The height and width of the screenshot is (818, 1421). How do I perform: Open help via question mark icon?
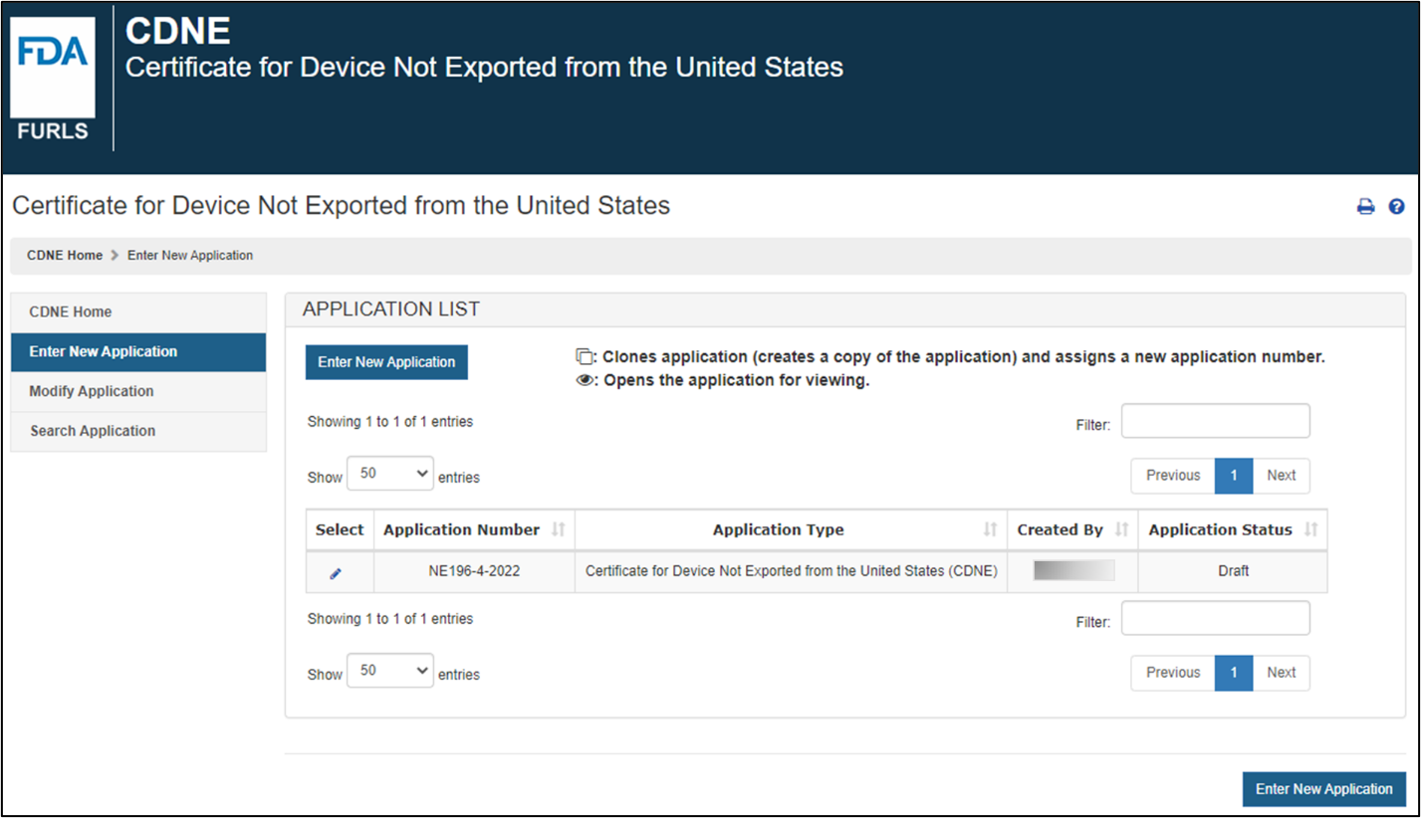click(1397, 207)
